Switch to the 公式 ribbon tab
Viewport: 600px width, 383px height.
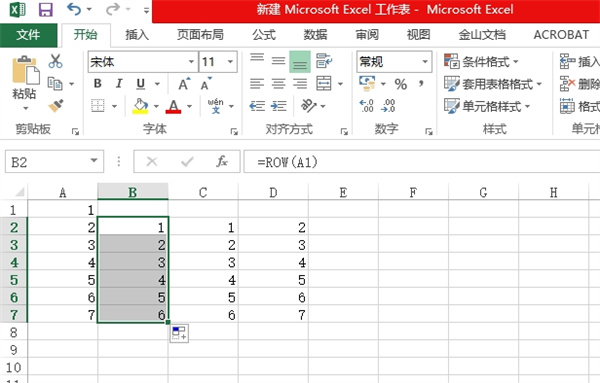click(x=264, y=35)
